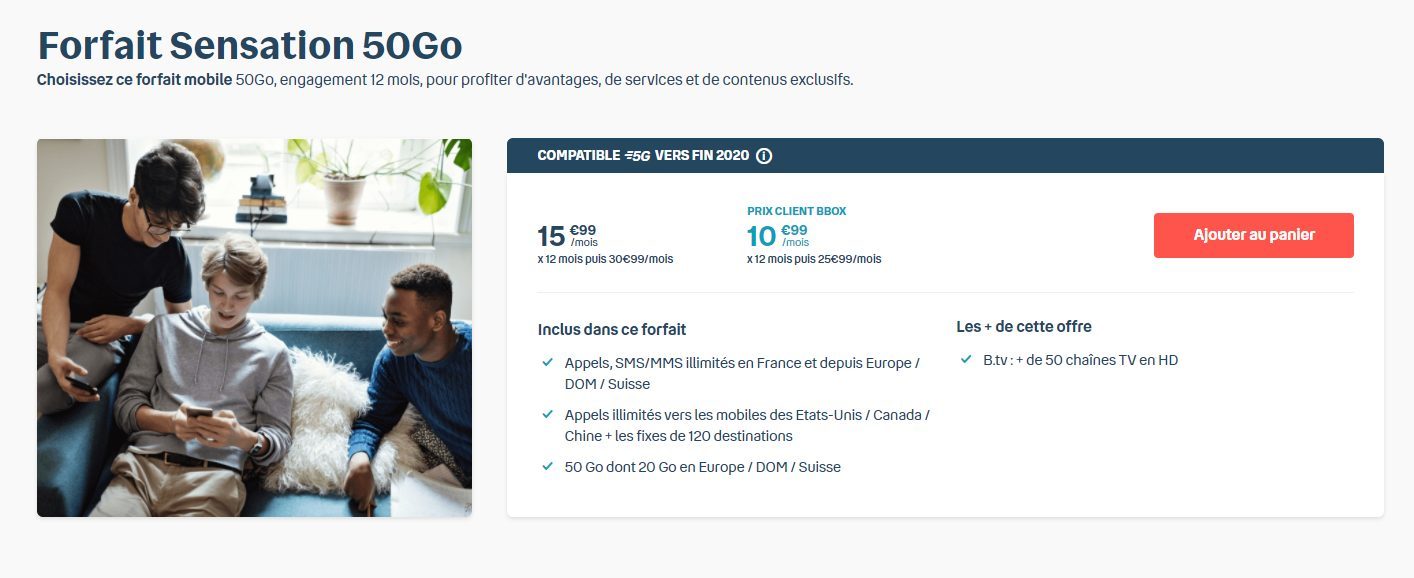
Task: Select the 15€99 per month price
Action: pos(568,236)
